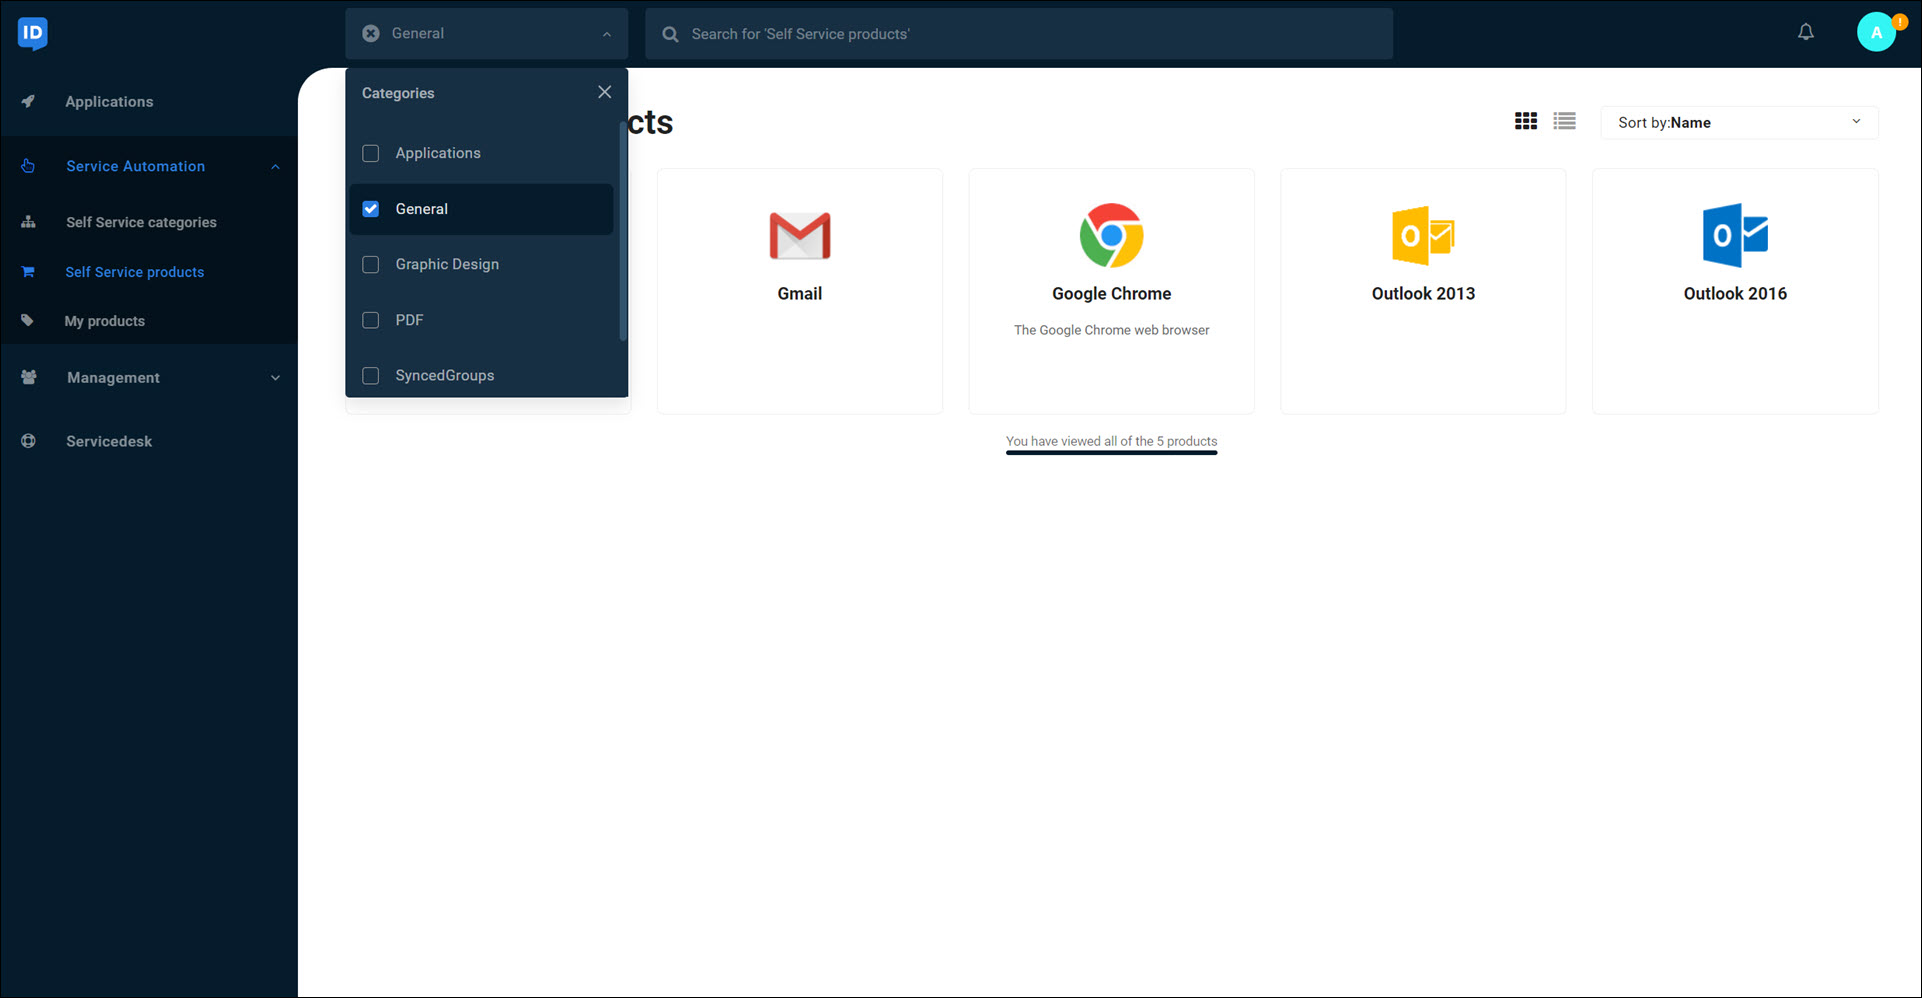1922x998 pixels.
Task: Click the Service Automation hand icon
Action: tap(28, 166)
